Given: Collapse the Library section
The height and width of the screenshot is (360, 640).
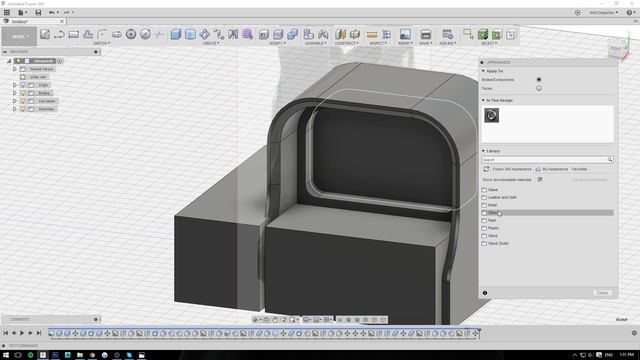Looking at the screenshot, I should (483, 151).
